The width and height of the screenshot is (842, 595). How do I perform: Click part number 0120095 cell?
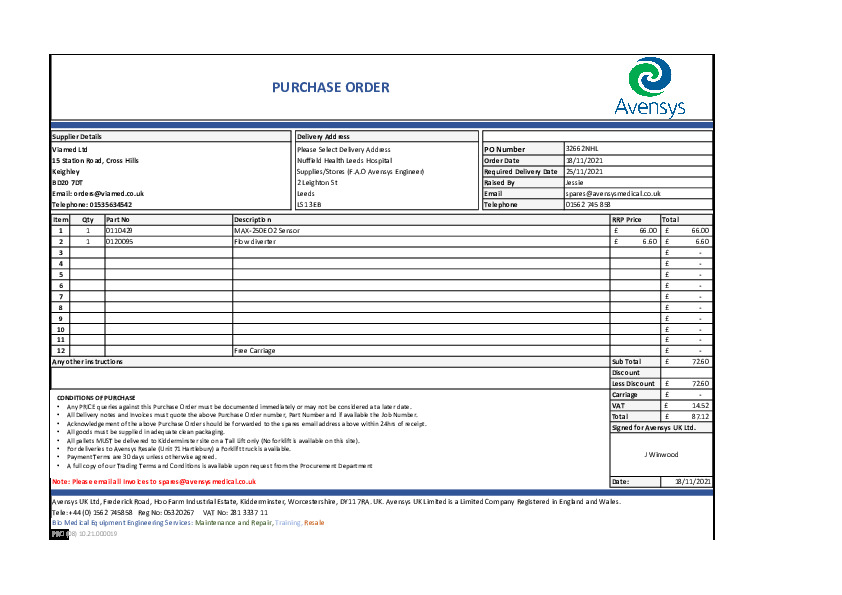click(119, 241)
